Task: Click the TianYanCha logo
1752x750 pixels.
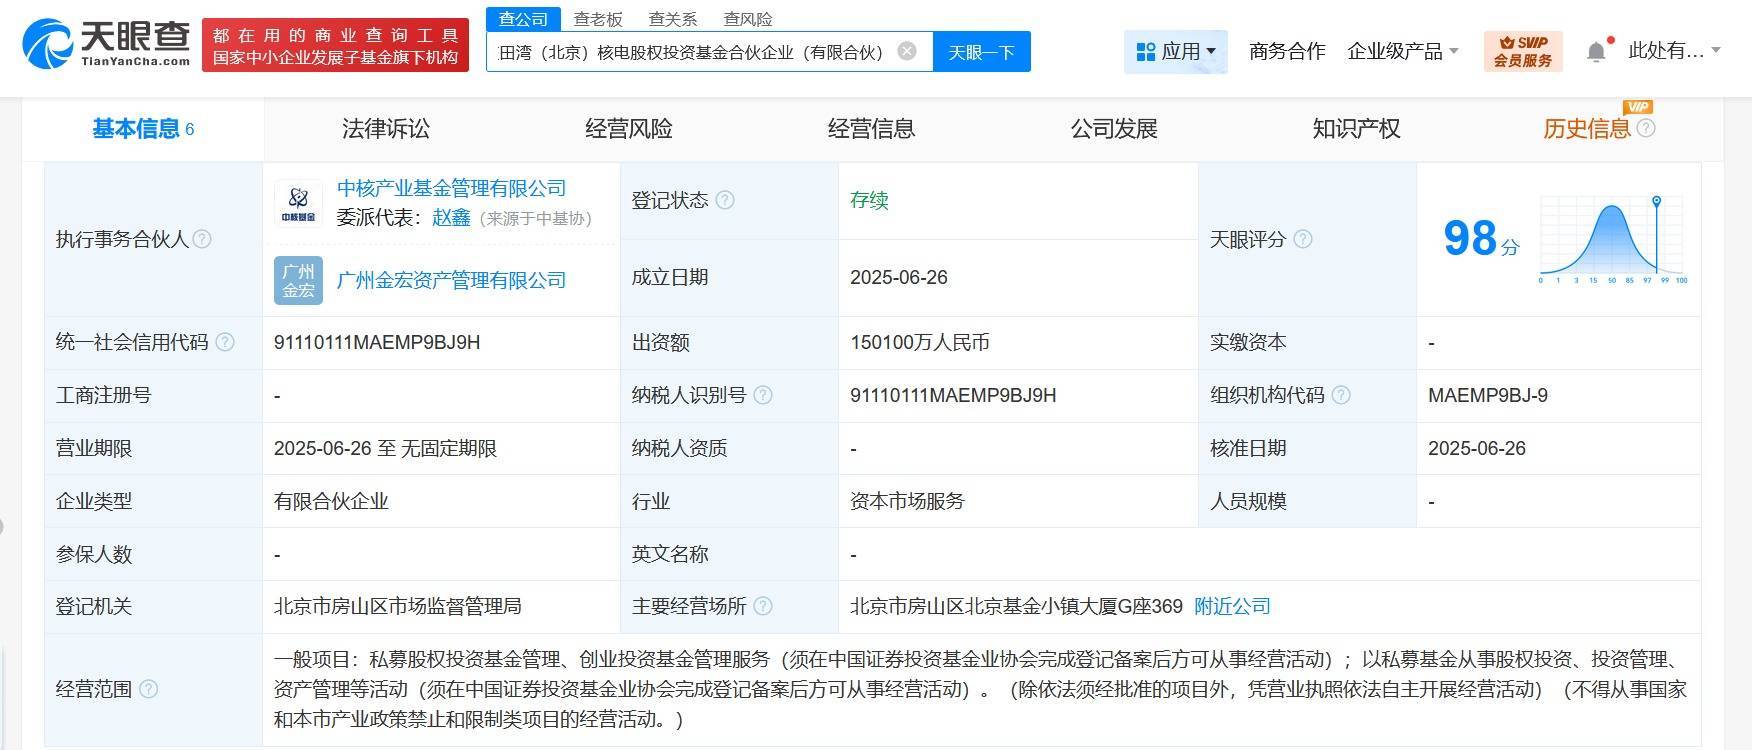Action: click(x=106, y=44)
